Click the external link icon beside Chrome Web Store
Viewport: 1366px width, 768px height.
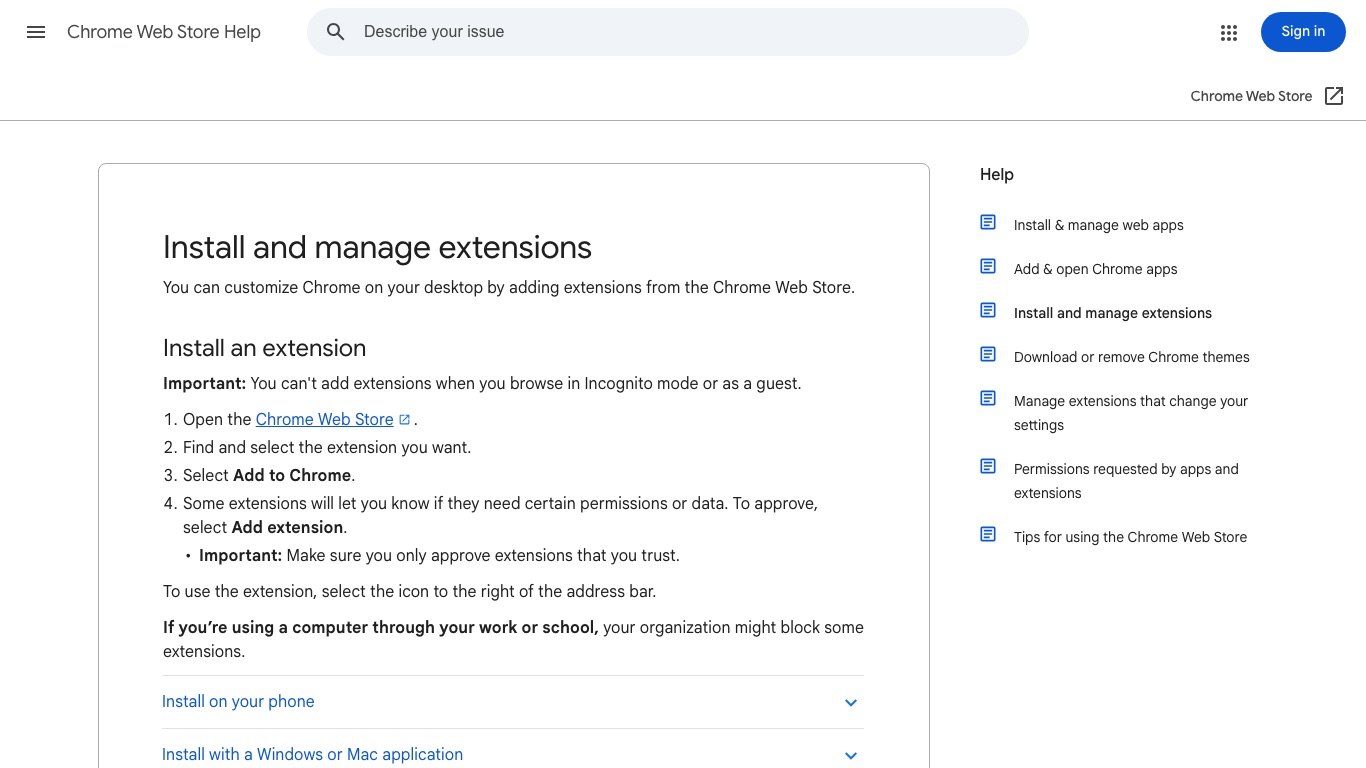click(x=1334, y=96)
